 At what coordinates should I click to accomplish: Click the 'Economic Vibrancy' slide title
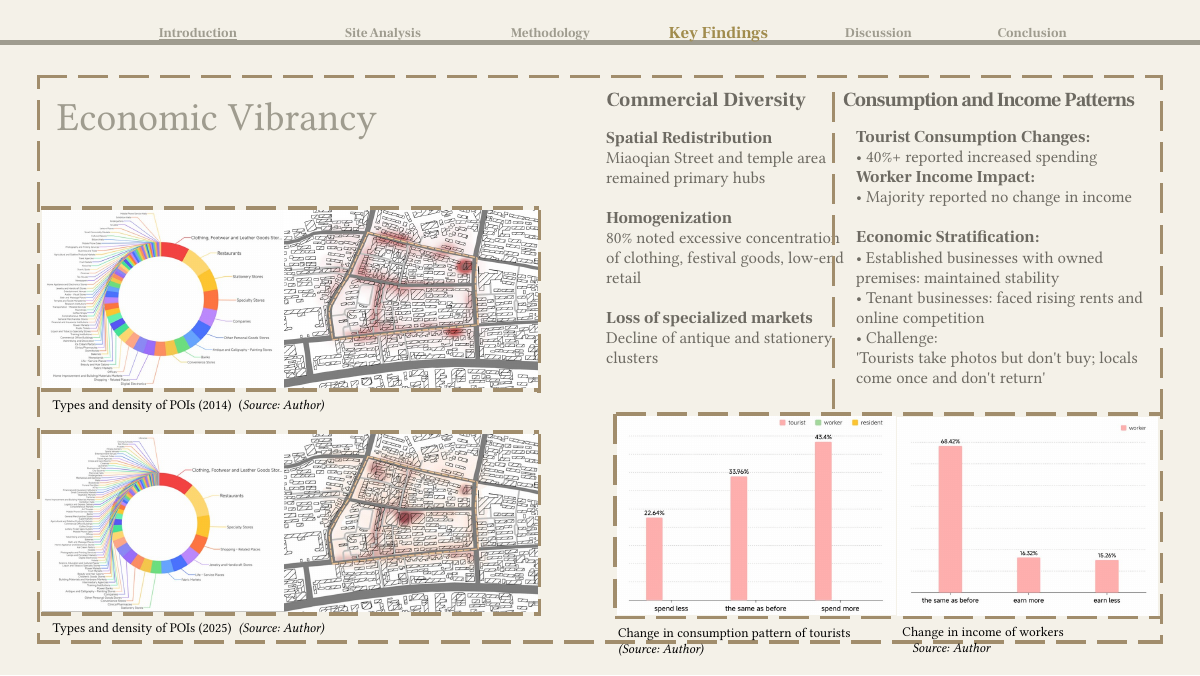tap(216, 118)
